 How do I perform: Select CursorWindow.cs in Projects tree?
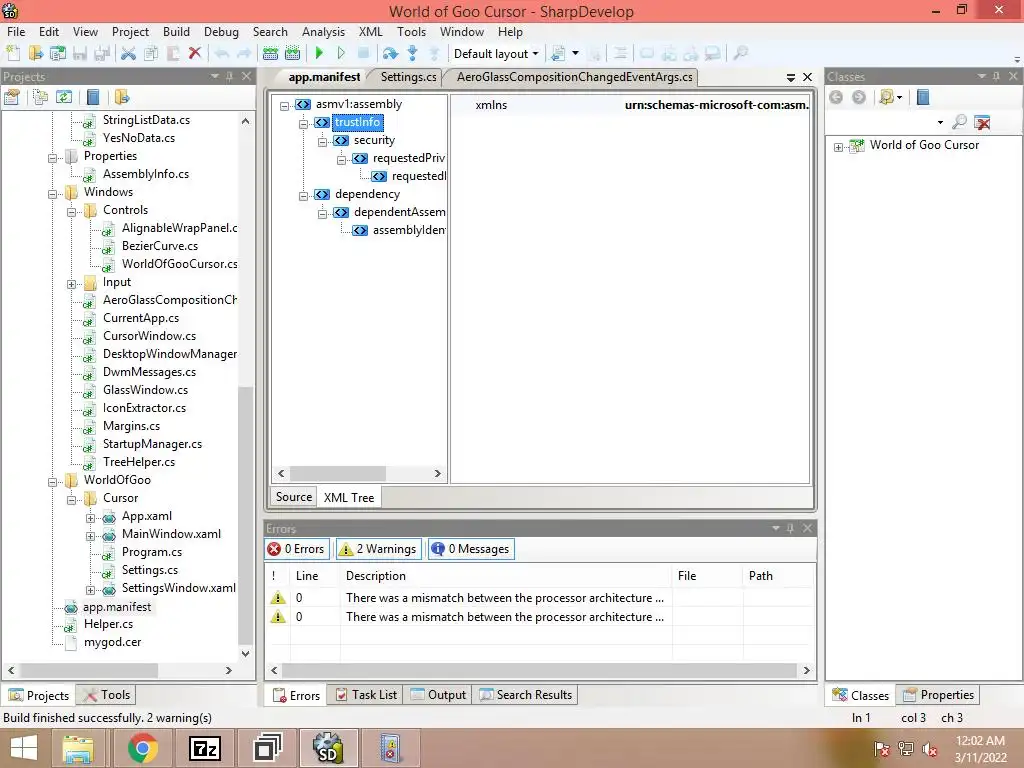150,336
